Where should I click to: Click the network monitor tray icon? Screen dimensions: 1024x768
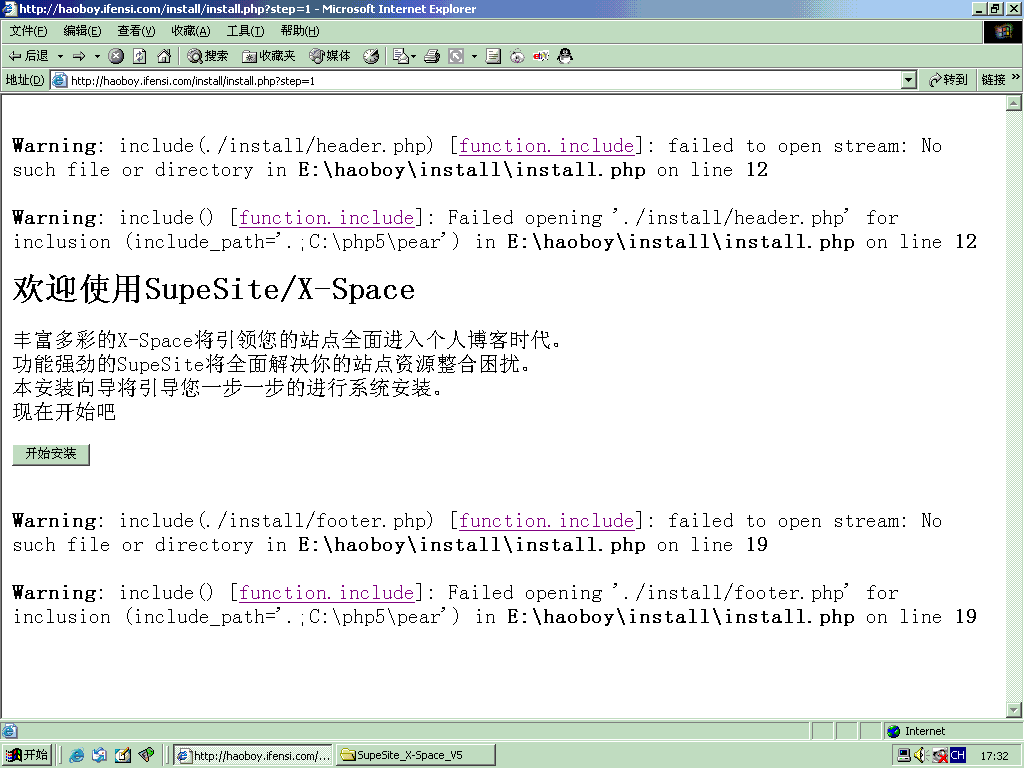click(904, 756)
